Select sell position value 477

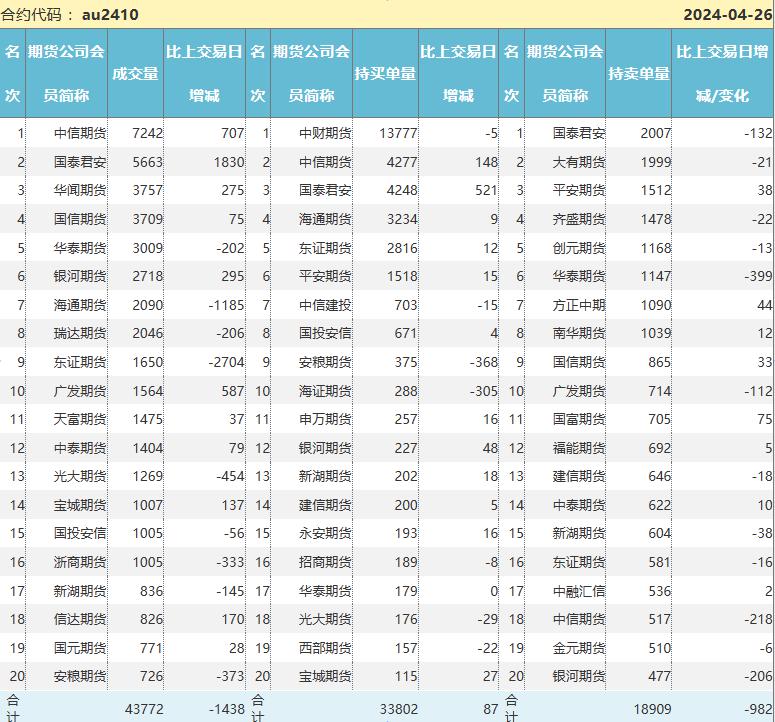pyautogui.click(x=660, y=676)
